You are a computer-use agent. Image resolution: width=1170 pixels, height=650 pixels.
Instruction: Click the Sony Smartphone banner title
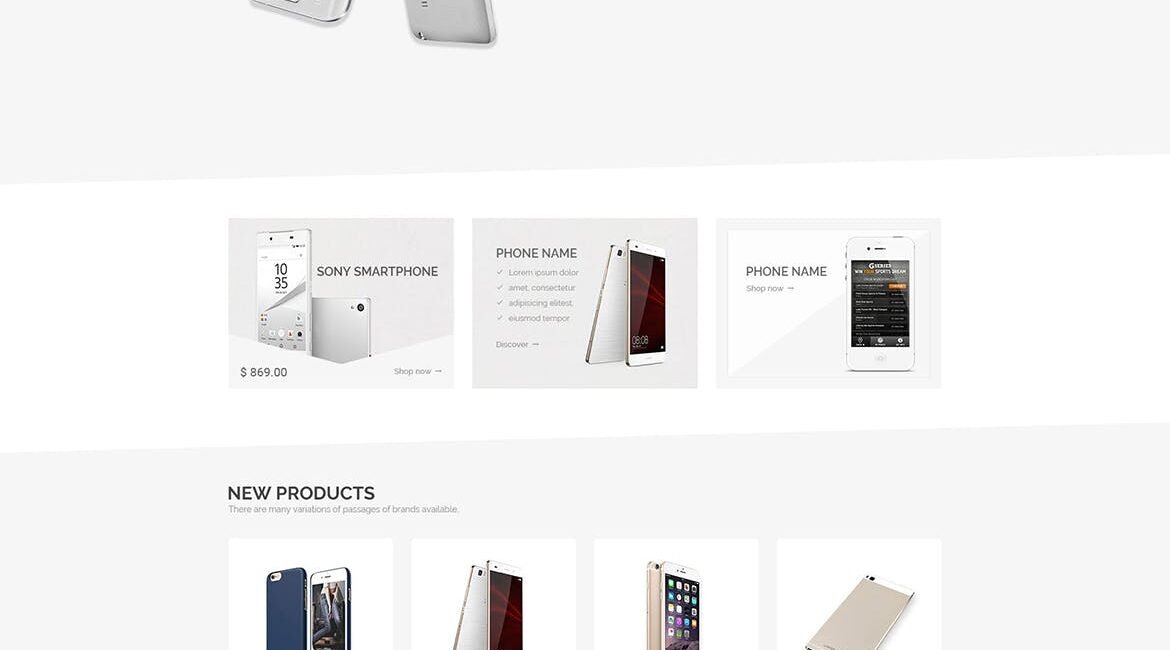pyautogui.click(x=377, y=272)
